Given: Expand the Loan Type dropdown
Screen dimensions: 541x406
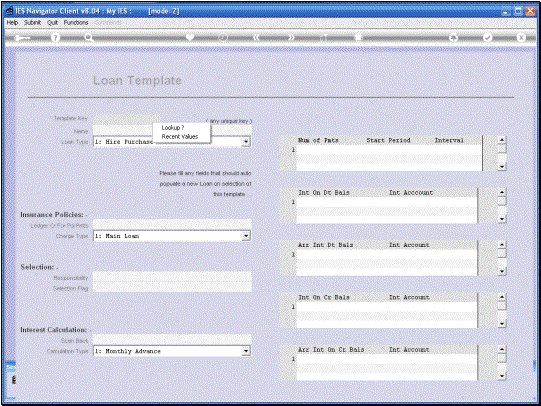Looking at the screenshot, I should [x=246, y=142].
